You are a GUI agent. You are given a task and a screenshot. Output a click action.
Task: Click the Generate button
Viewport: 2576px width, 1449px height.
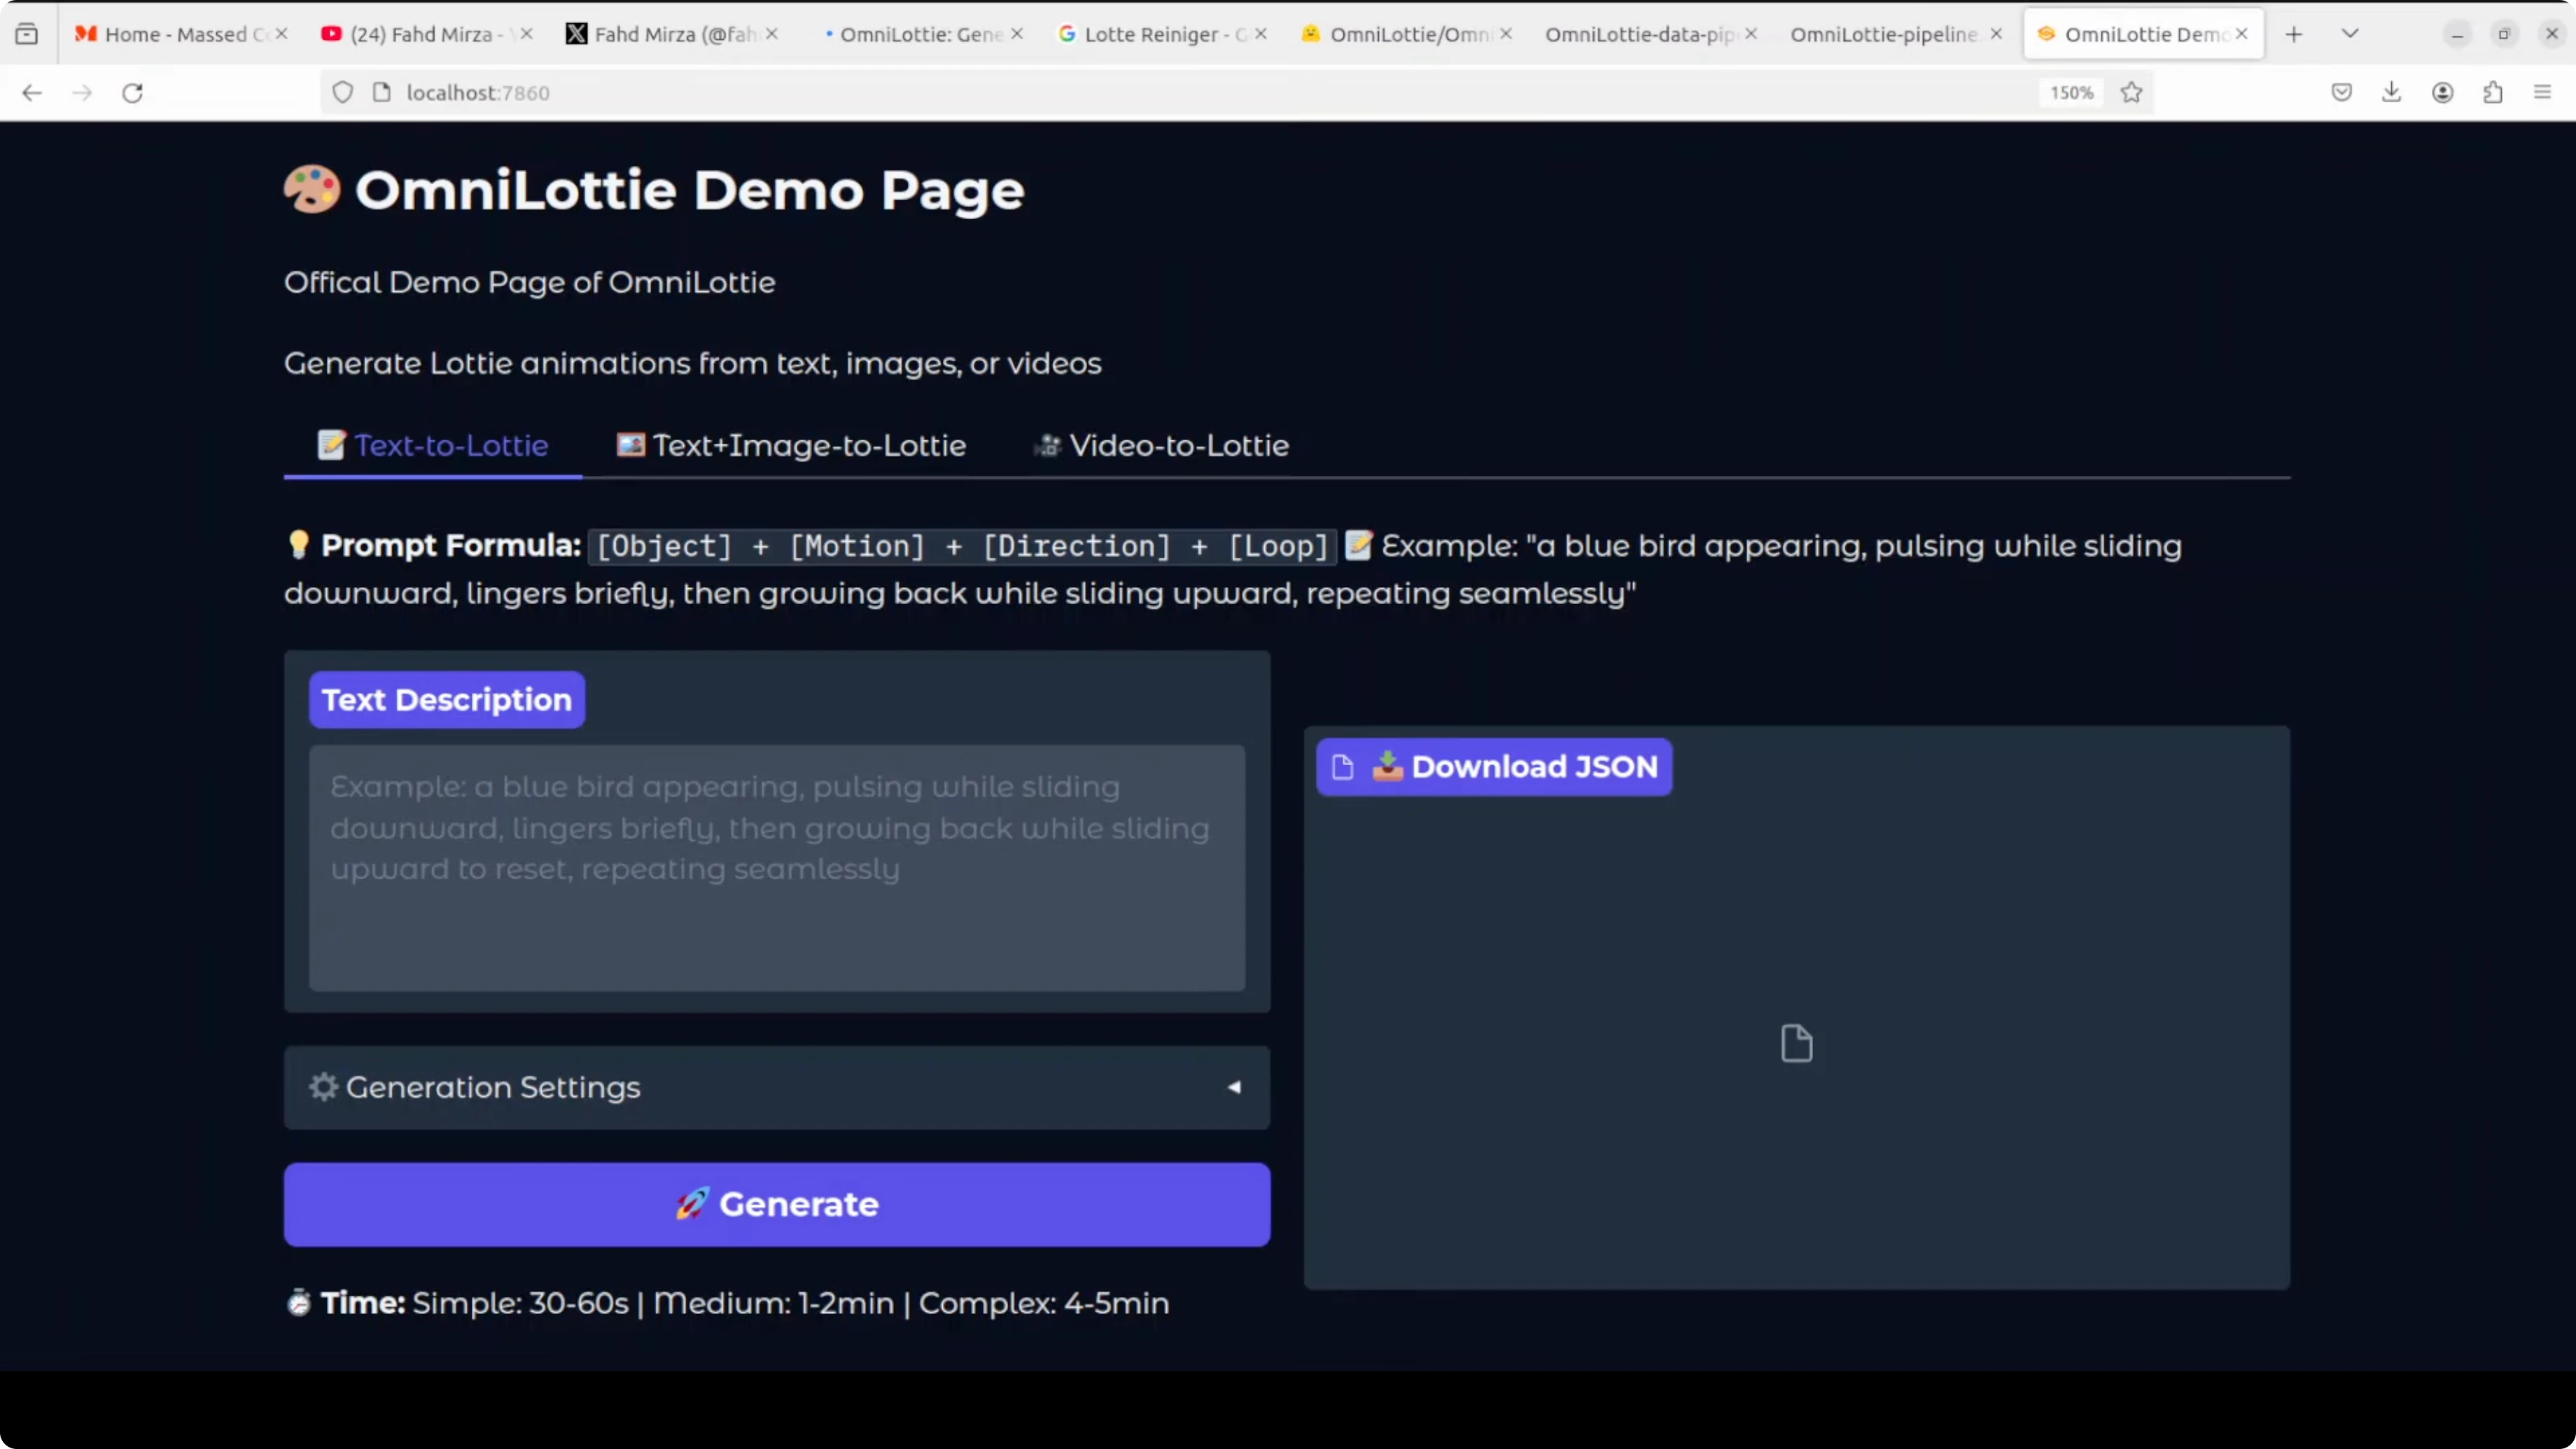click(x=776, y=1204)
